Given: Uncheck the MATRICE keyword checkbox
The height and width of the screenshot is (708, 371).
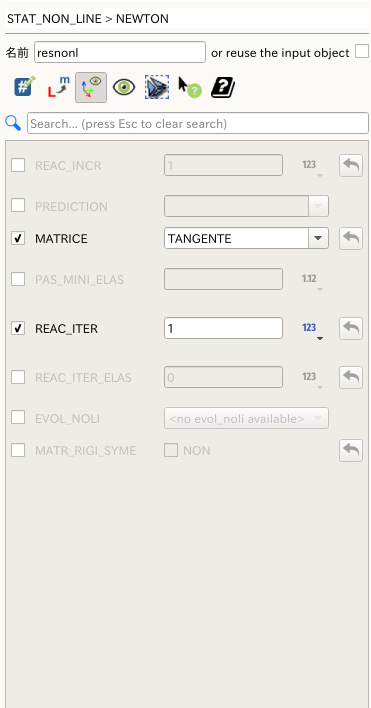Looking at the screenshot, I should (x=18, y=238).
